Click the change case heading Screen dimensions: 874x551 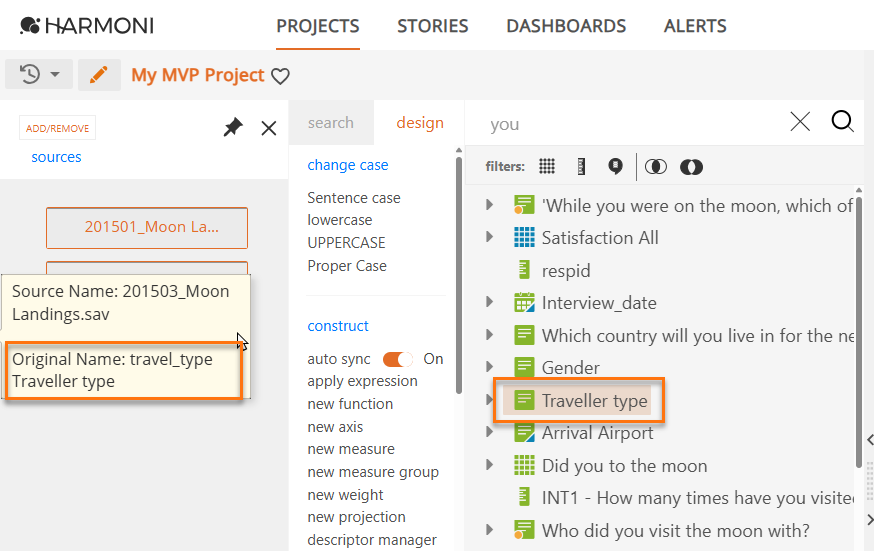[x=348, y=165]
